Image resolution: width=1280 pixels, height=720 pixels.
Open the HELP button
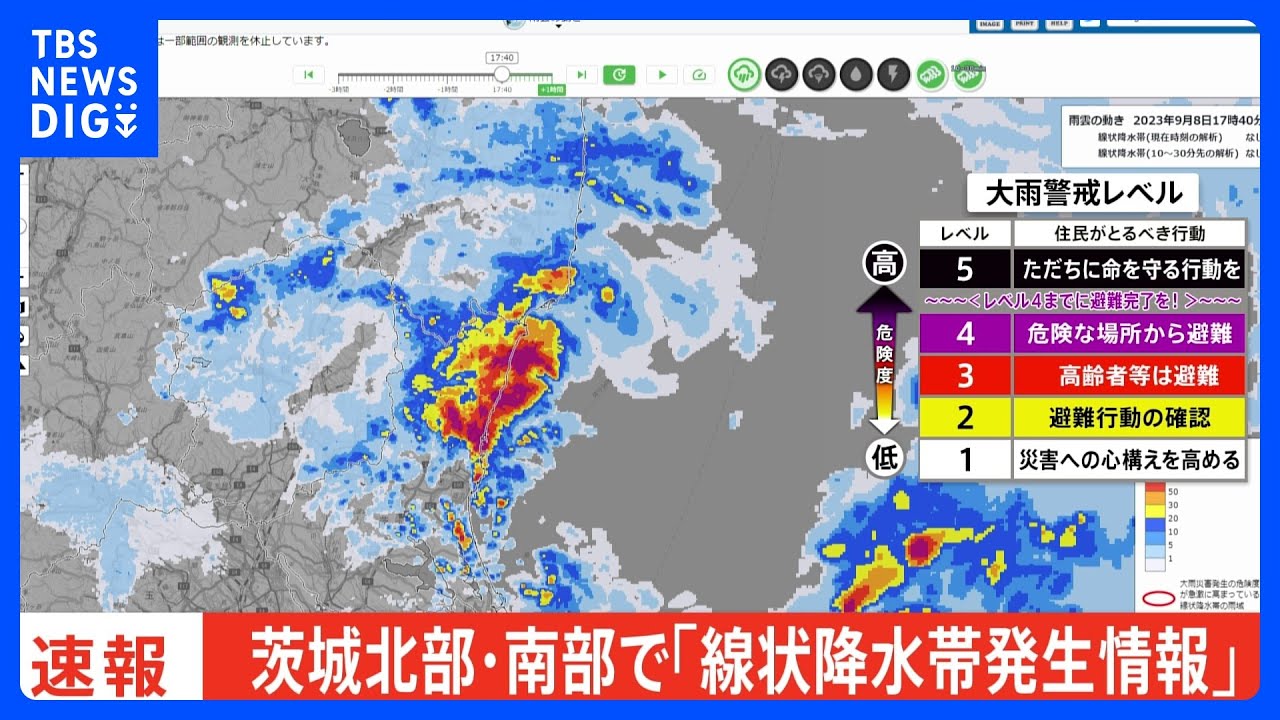(x=1060, y=23)
